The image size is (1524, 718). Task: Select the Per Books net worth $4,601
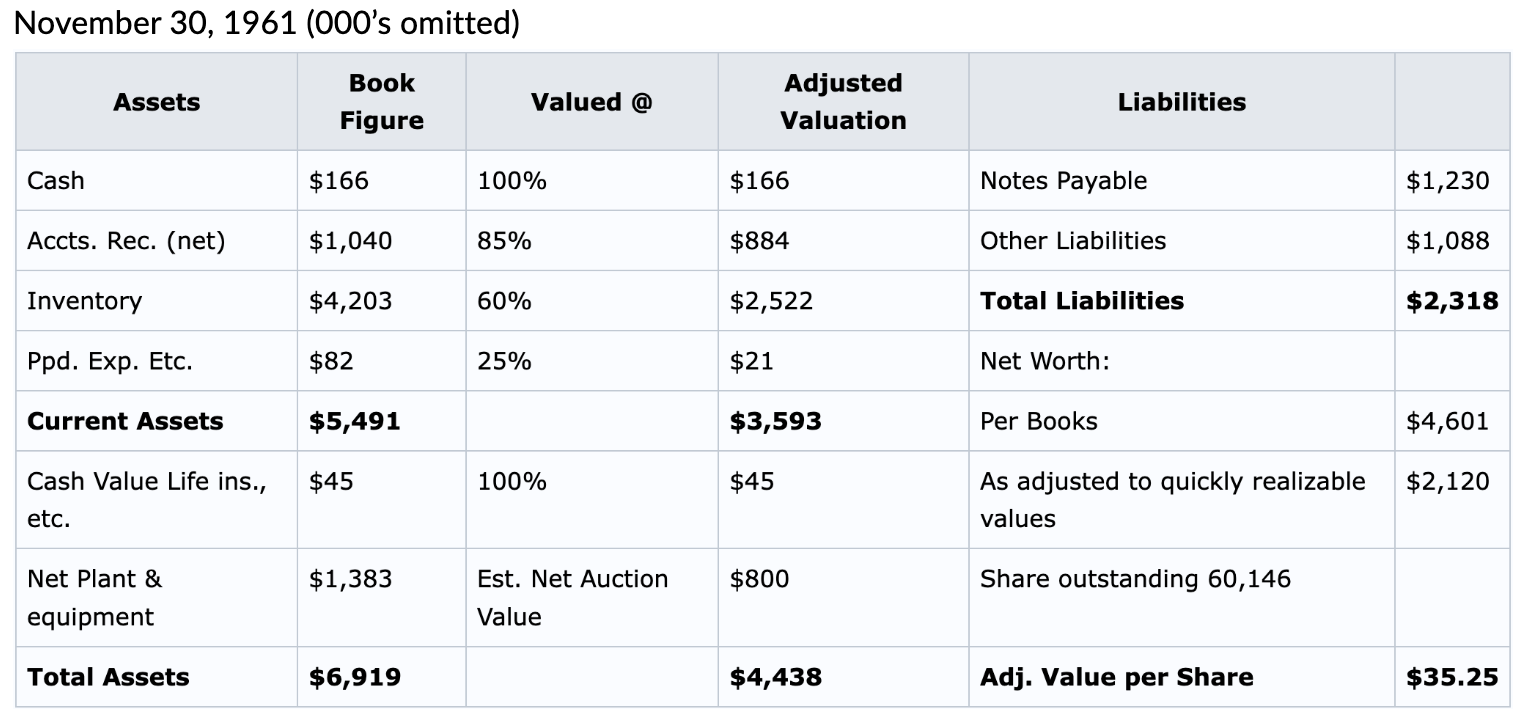click(x=1447, y=421)
